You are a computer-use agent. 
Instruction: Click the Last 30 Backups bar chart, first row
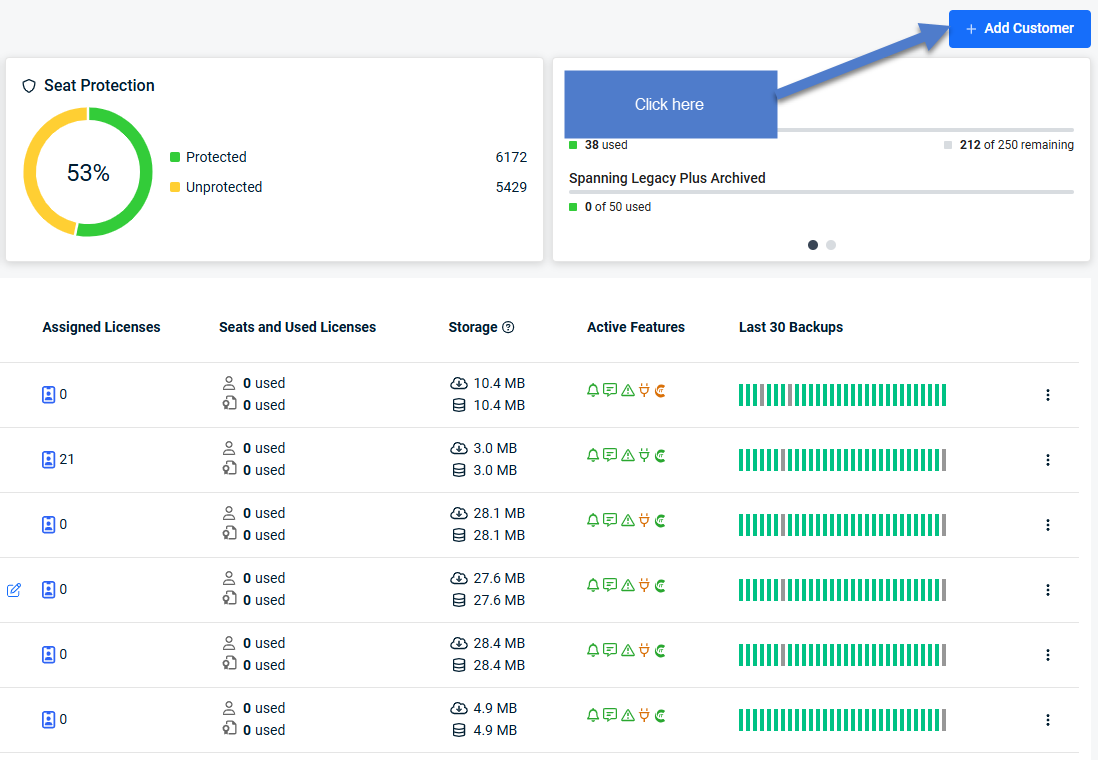(842, 395)
